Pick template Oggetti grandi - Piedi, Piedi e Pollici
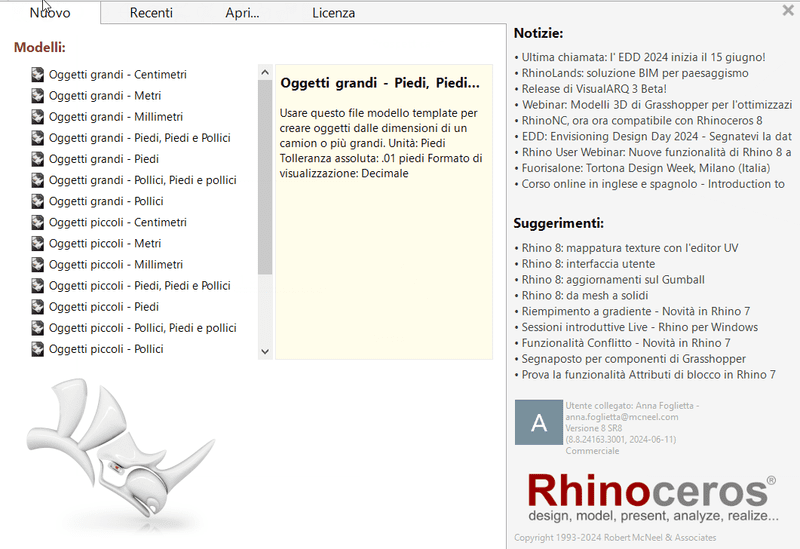The image size is (800, 549). (140, 138)
